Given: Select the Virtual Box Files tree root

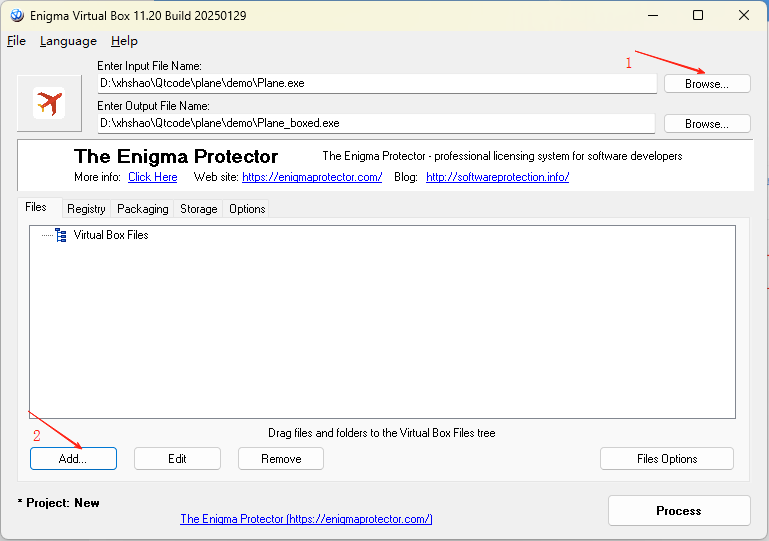Looking at the screenshot, I should 111,235.
